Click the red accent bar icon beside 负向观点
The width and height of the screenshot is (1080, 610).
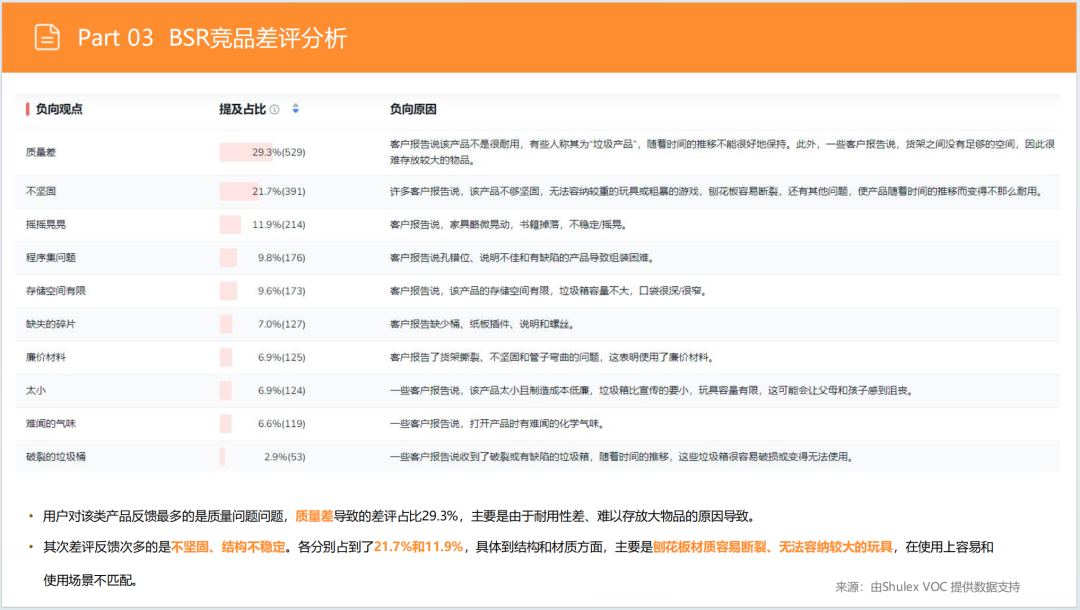(25, 108)
